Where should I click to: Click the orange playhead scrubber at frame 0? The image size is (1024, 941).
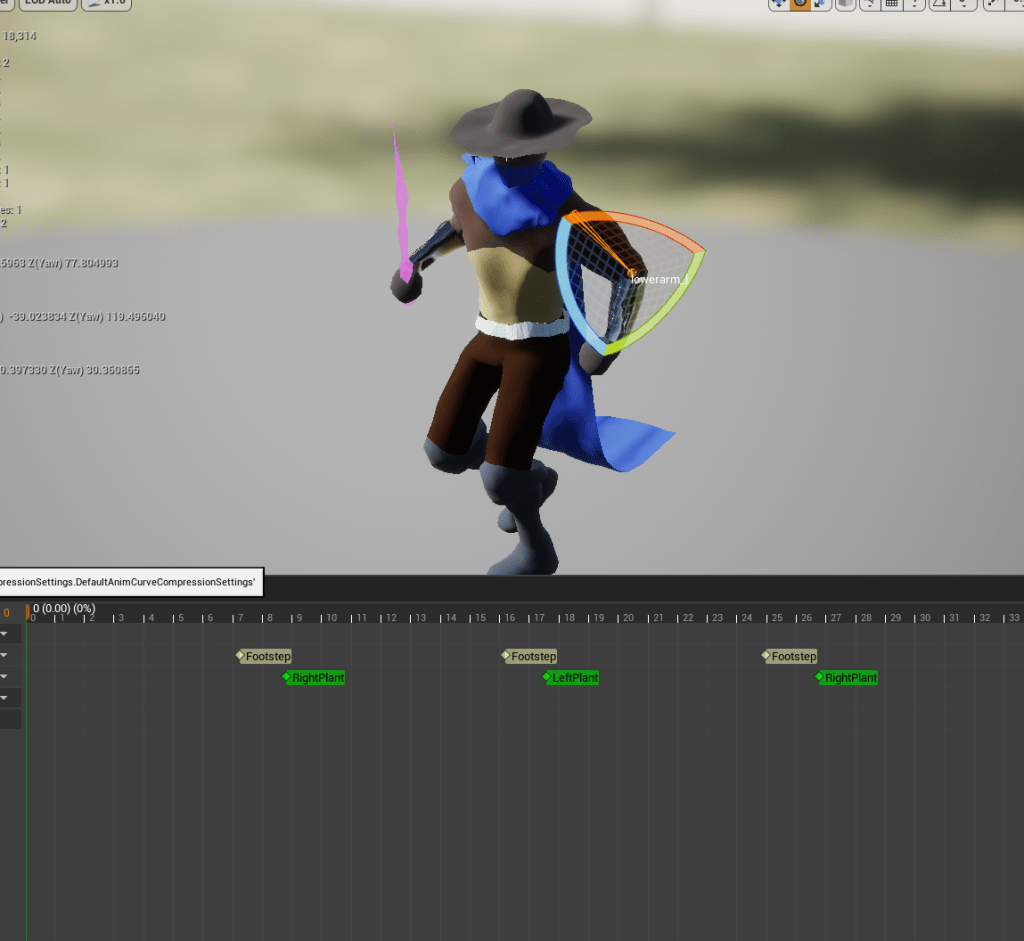28,611
